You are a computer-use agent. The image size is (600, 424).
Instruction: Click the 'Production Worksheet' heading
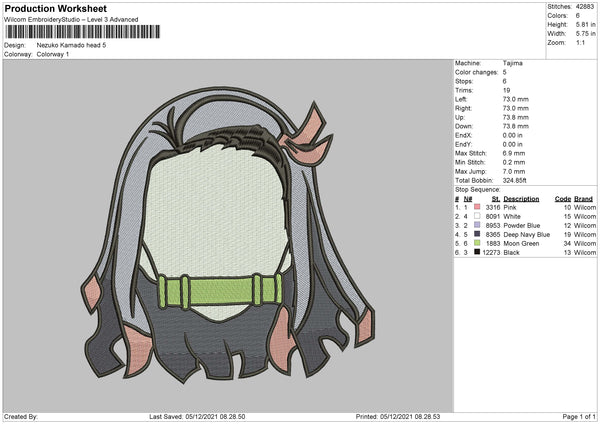(x=56, y=8)
